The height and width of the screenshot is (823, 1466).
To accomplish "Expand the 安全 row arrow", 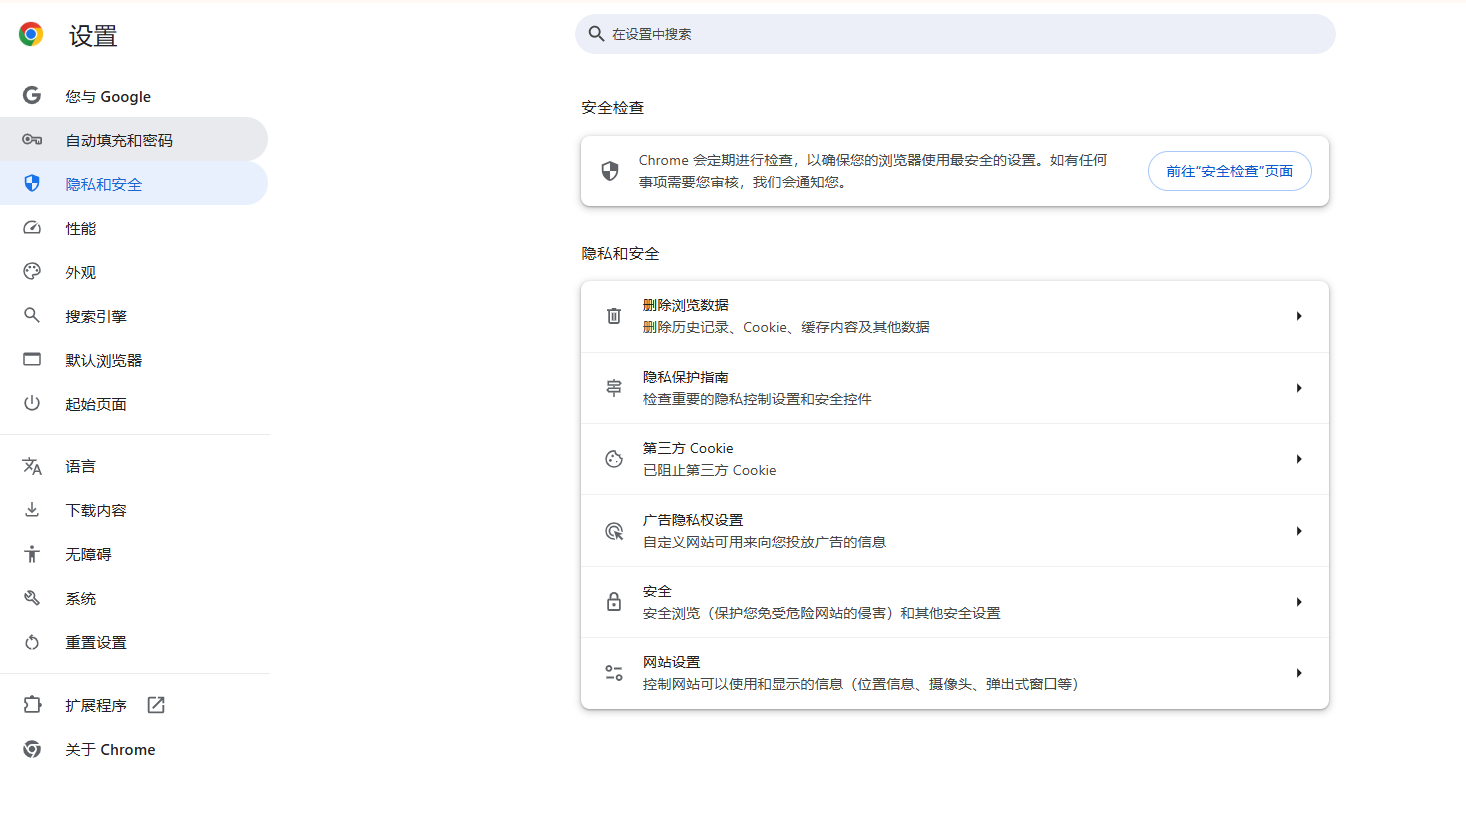I will (x=1299, y=602).
